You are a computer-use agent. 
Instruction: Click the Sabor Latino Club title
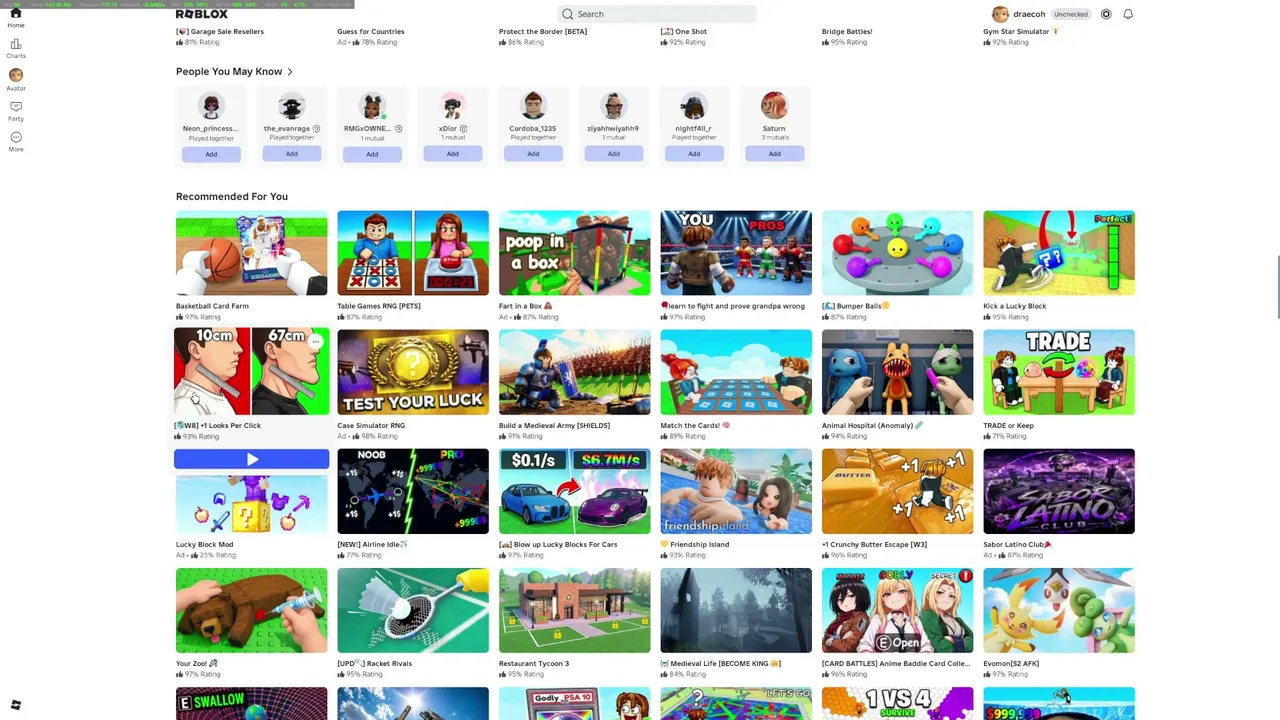1018,545
